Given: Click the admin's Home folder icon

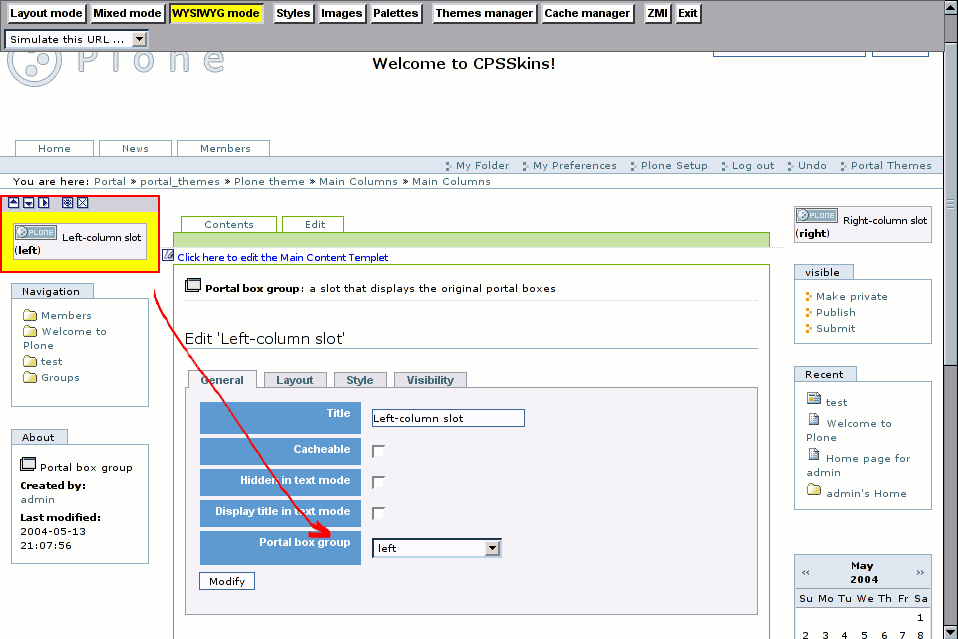Looking at the screenshot, I should (814, 489).
